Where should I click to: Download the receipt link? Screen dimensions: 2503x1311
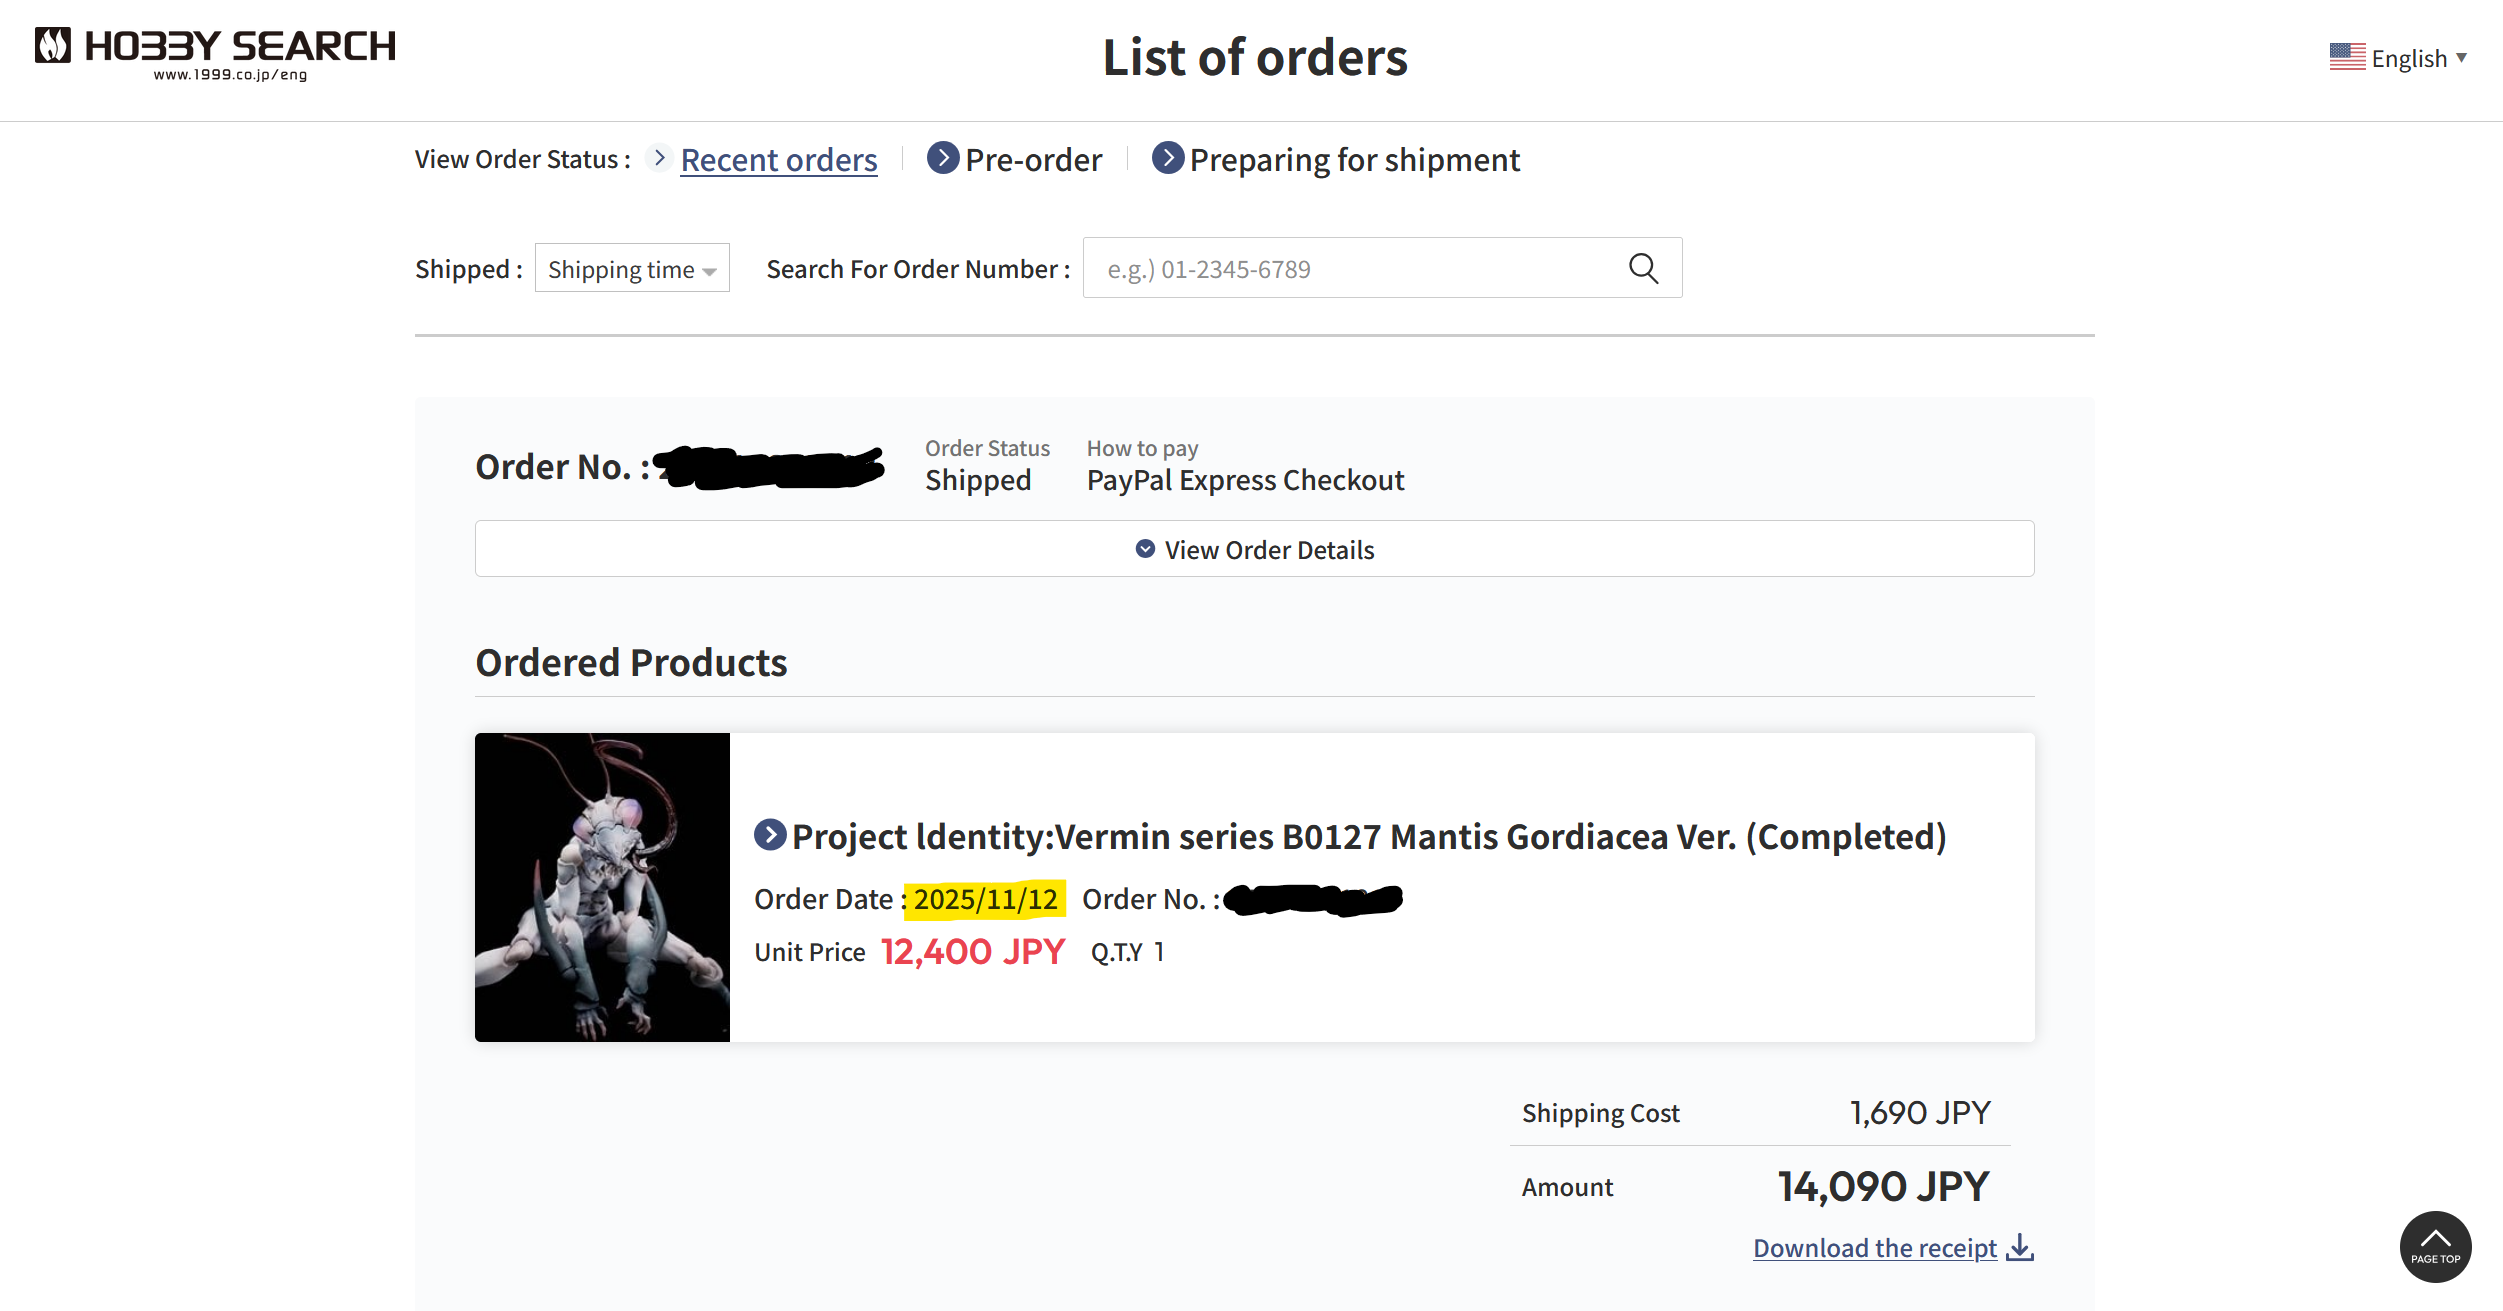(1874, 1248)
